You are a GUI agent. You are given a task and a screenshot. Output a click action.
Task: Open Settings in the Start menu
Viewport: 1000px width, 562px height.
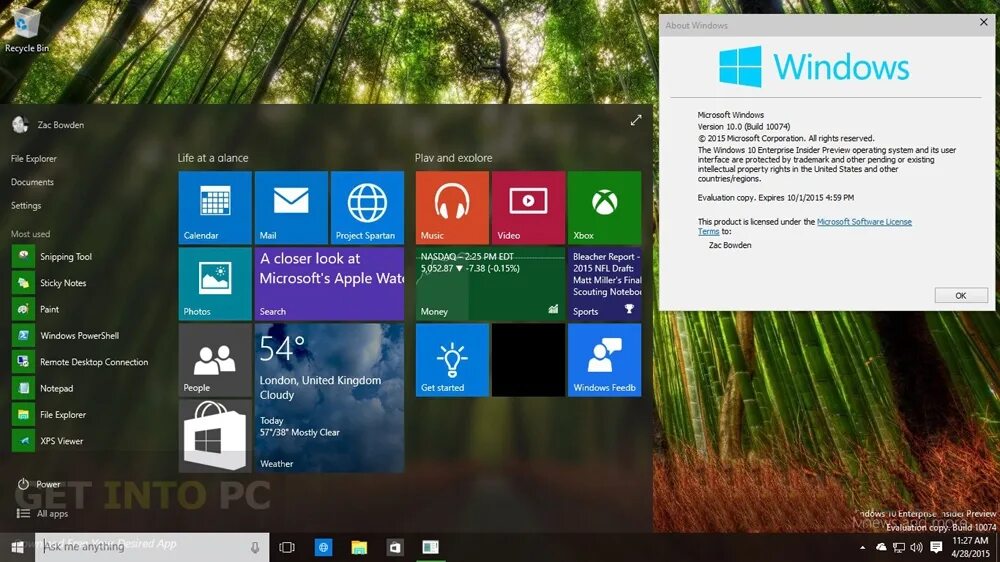click(x=26, y=205)
